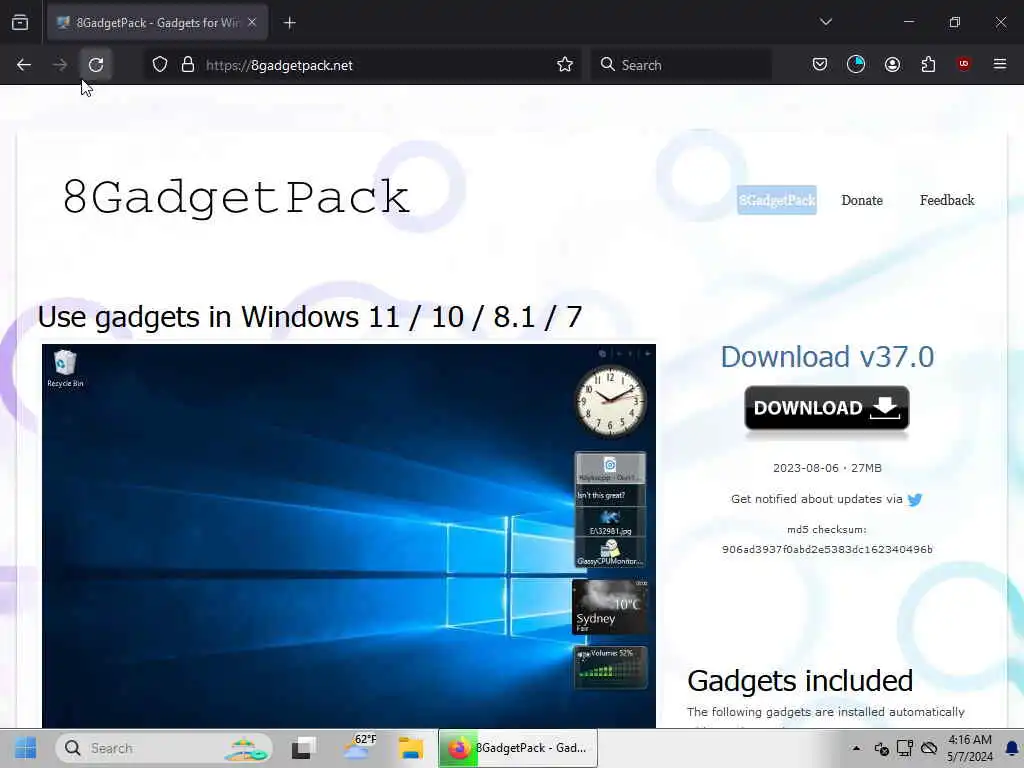Click the Firefox 8GadgetPack taskbar button
The height and width of the screenshot is (768, 1024).
pos(518,748)
